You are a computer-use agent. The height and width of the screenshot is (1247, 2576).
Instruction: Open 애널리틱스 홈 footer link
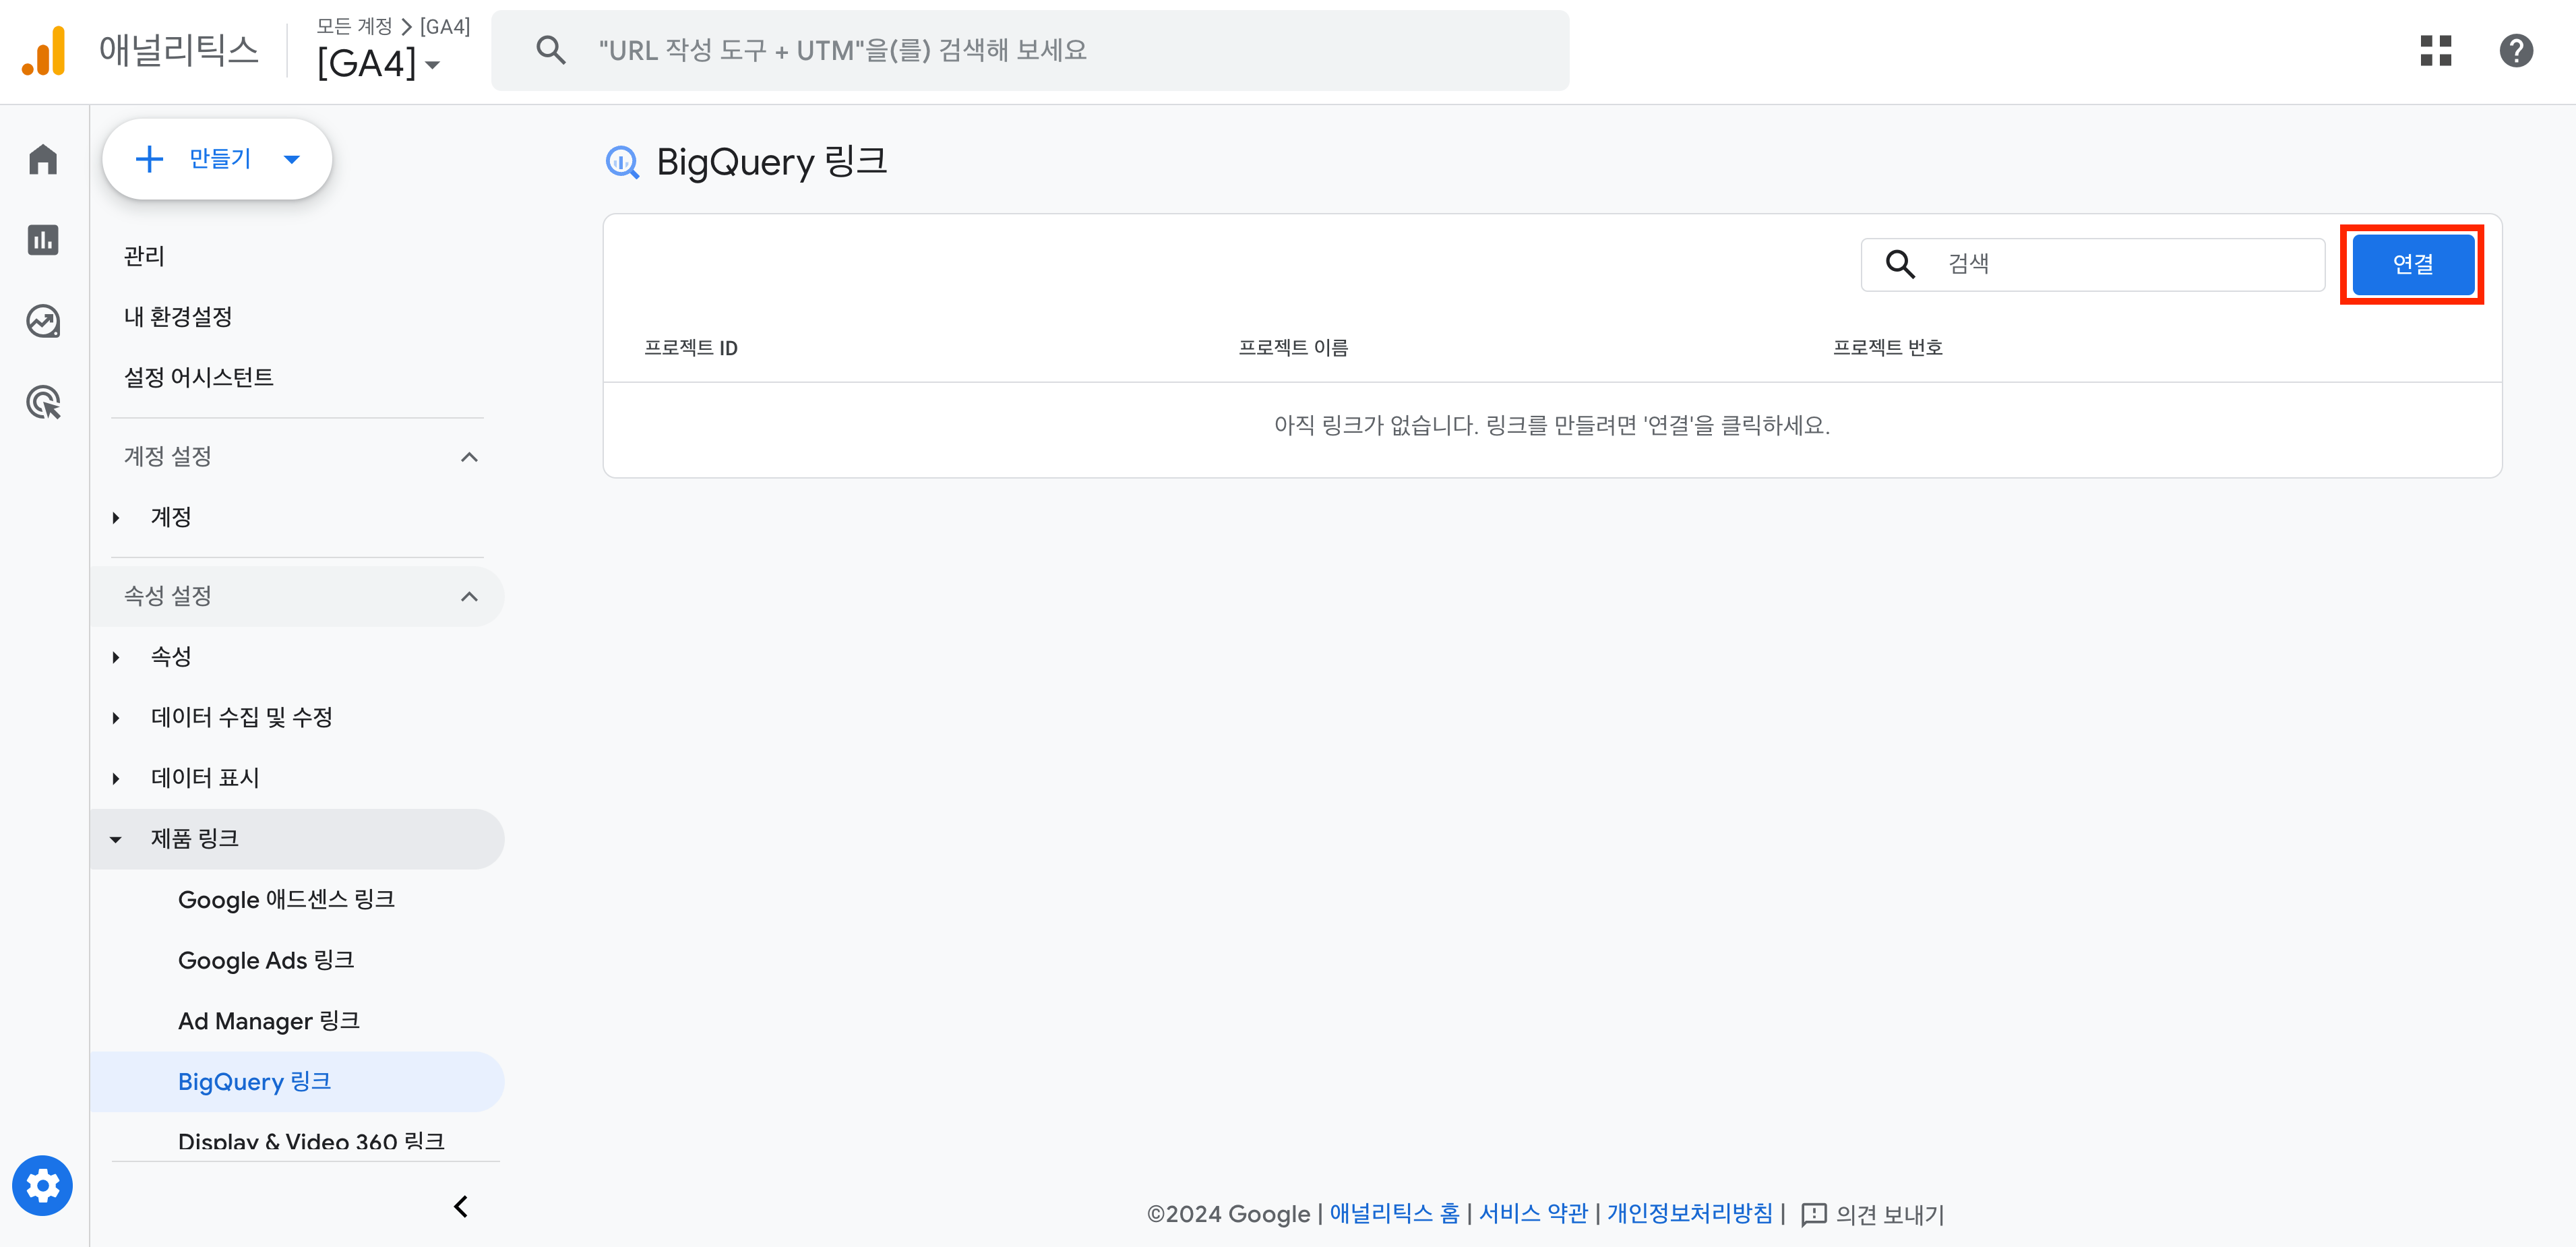tap(1394, 1213)
